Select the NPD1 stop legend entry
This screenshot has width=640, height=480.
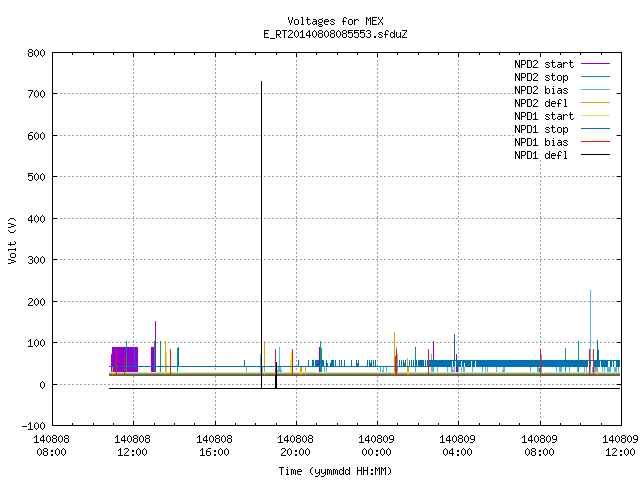pyautogui.click(x=541, y=129)
